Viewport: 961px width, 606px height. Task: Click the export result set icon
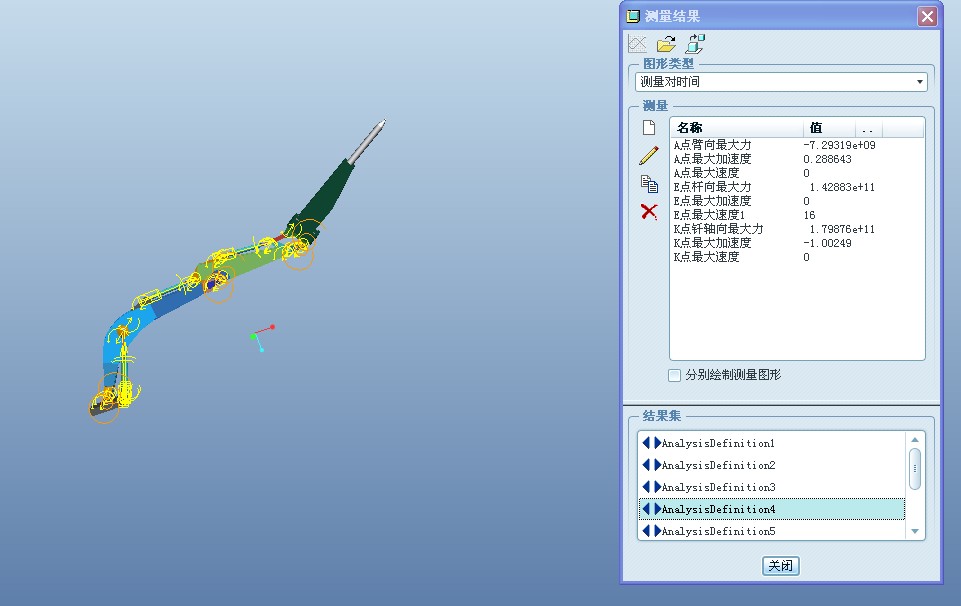tap(695, 44)
